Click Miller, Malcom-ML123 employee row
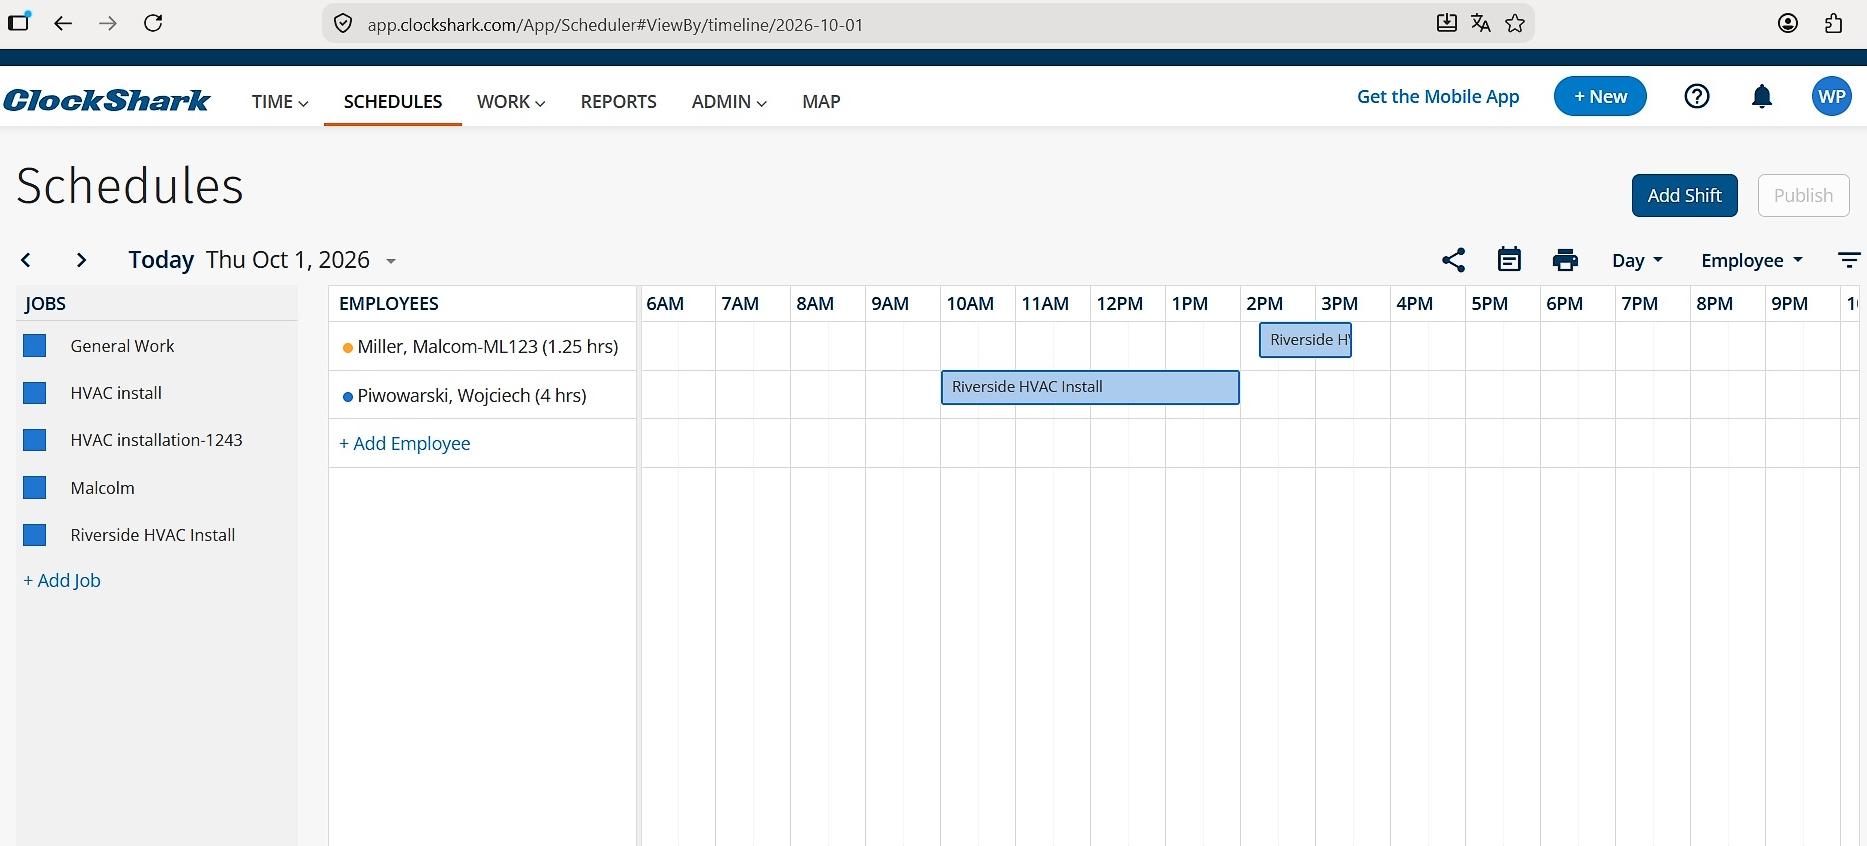Screen dimensions: 1867x846 click(482, 346)
